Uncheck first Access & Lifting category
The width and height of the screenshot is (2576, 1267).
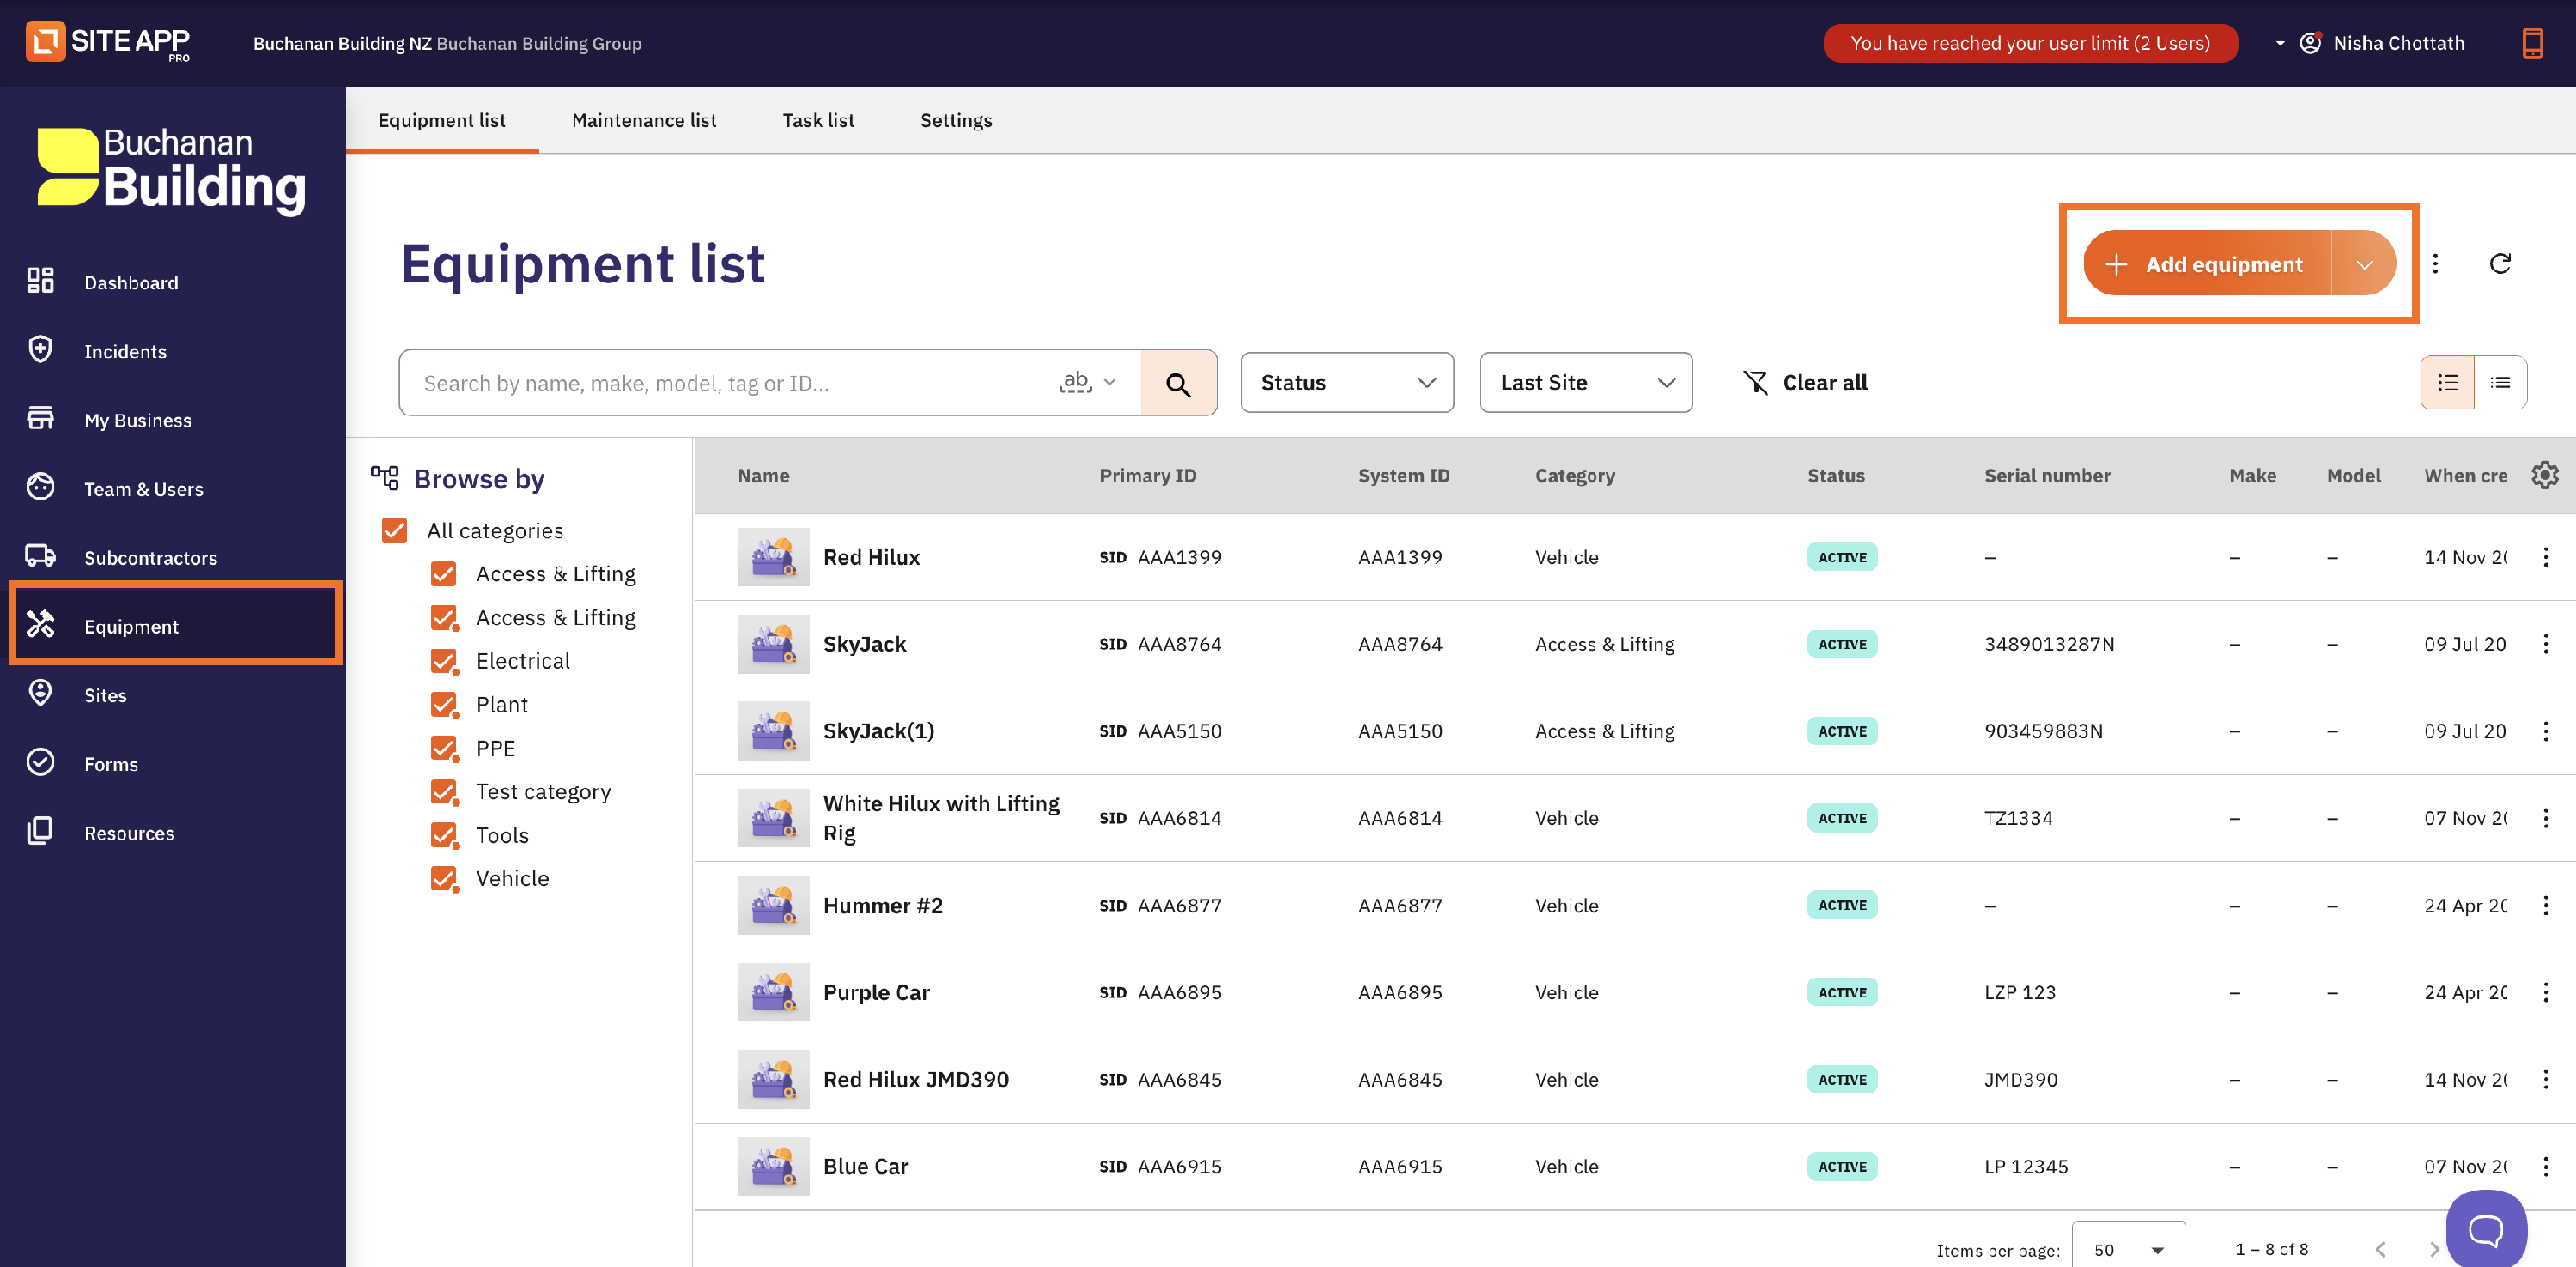pos(444,574)
